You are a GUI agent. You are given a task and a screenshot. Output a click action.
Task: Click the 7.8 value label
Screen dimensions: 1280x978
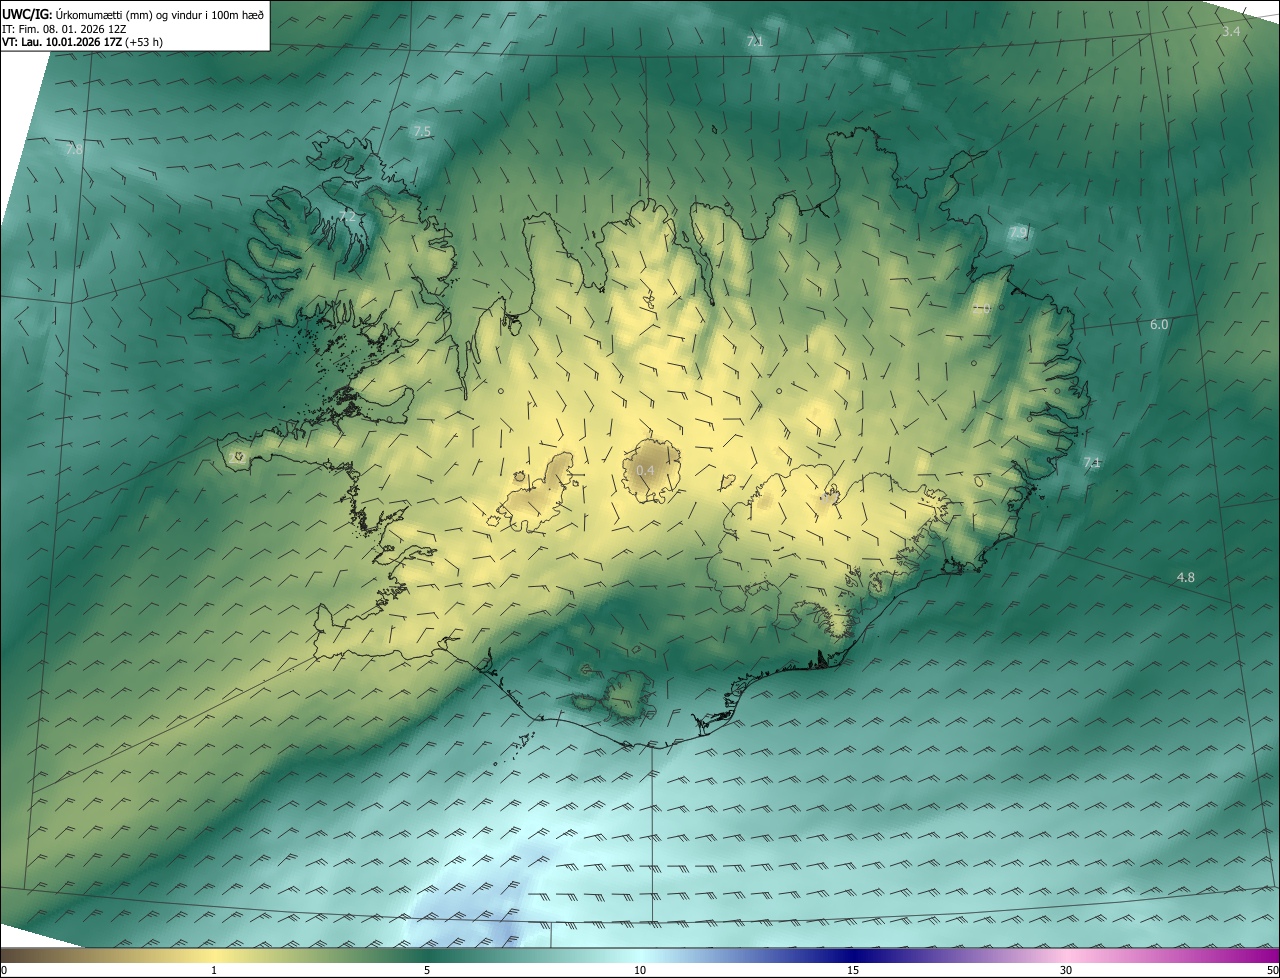pyautogui.click(x=74, y=149)
